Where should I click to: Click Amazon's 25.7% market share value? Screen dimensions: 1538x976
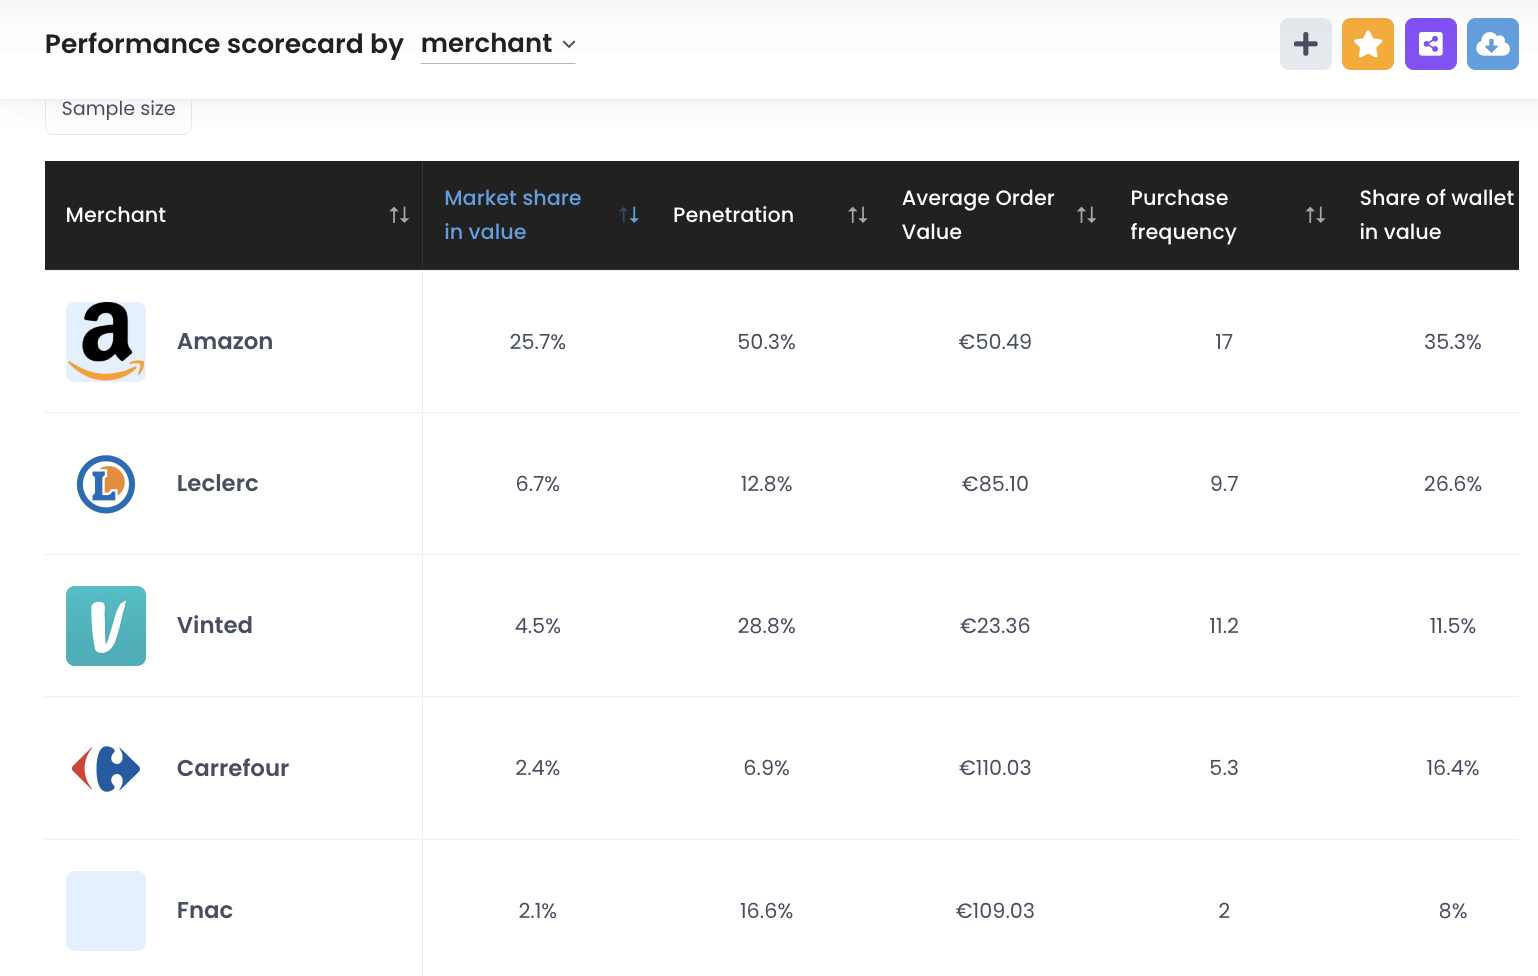click(x=538, y=342)
